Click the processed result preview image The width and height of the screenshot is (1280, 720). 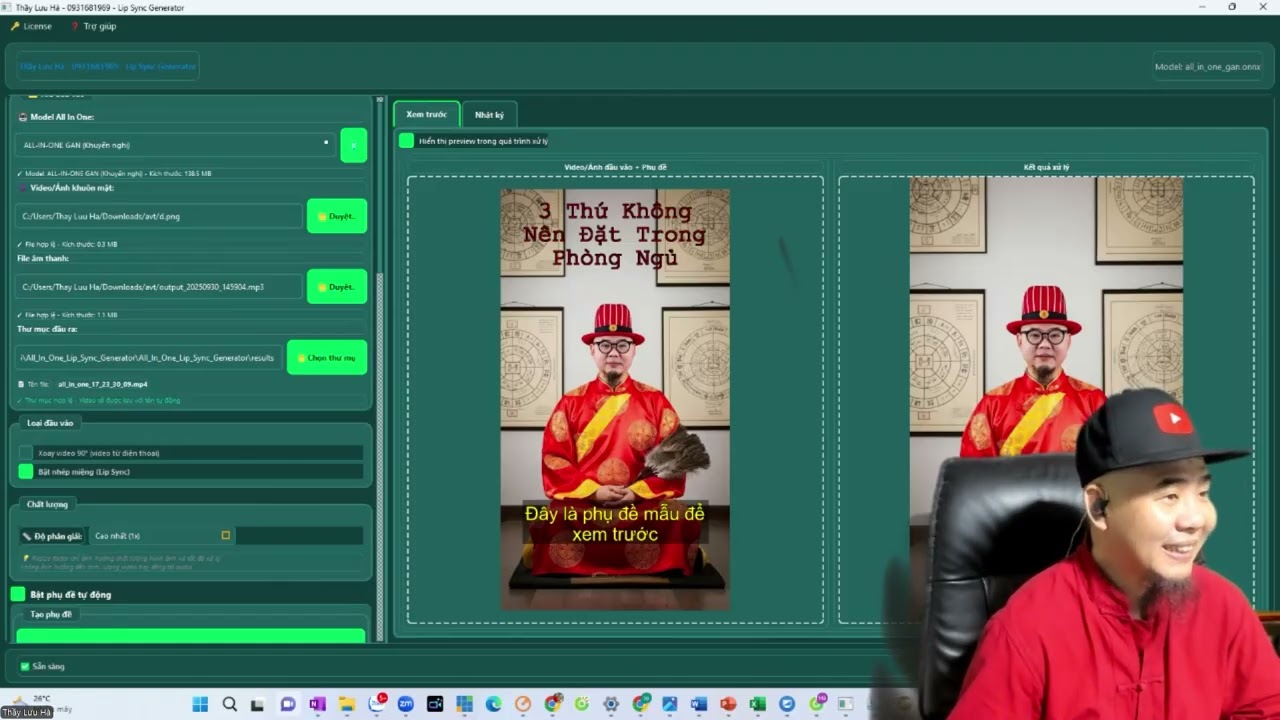(x=1046, y=400)
